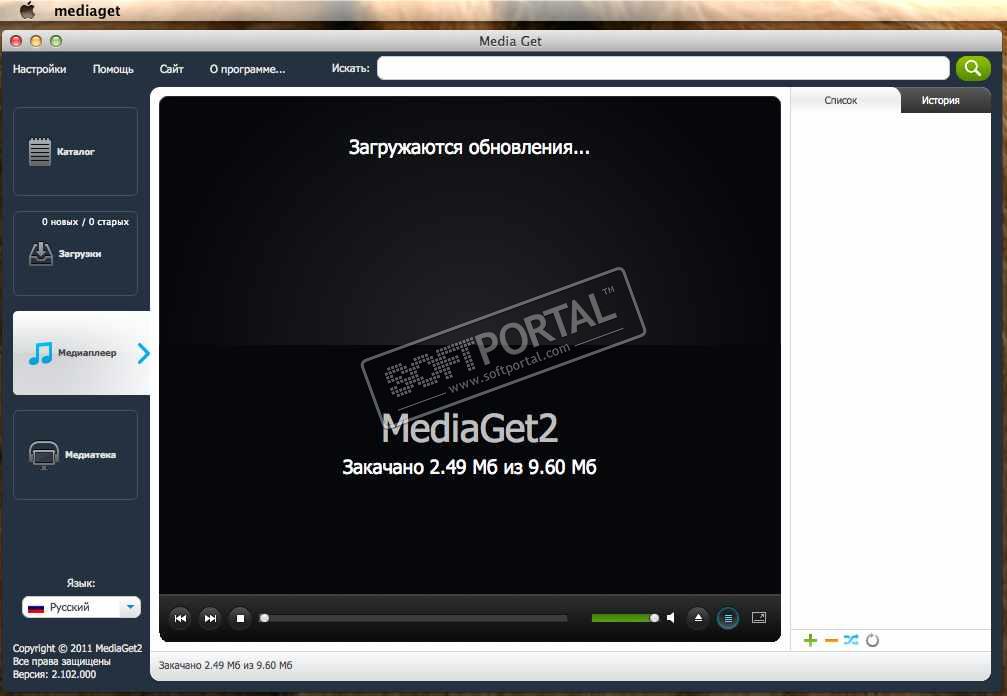Open the Сайт menu item
The height and width of the screenshot is (696, 1007).
pyautogui.click(x=171, y=69)
